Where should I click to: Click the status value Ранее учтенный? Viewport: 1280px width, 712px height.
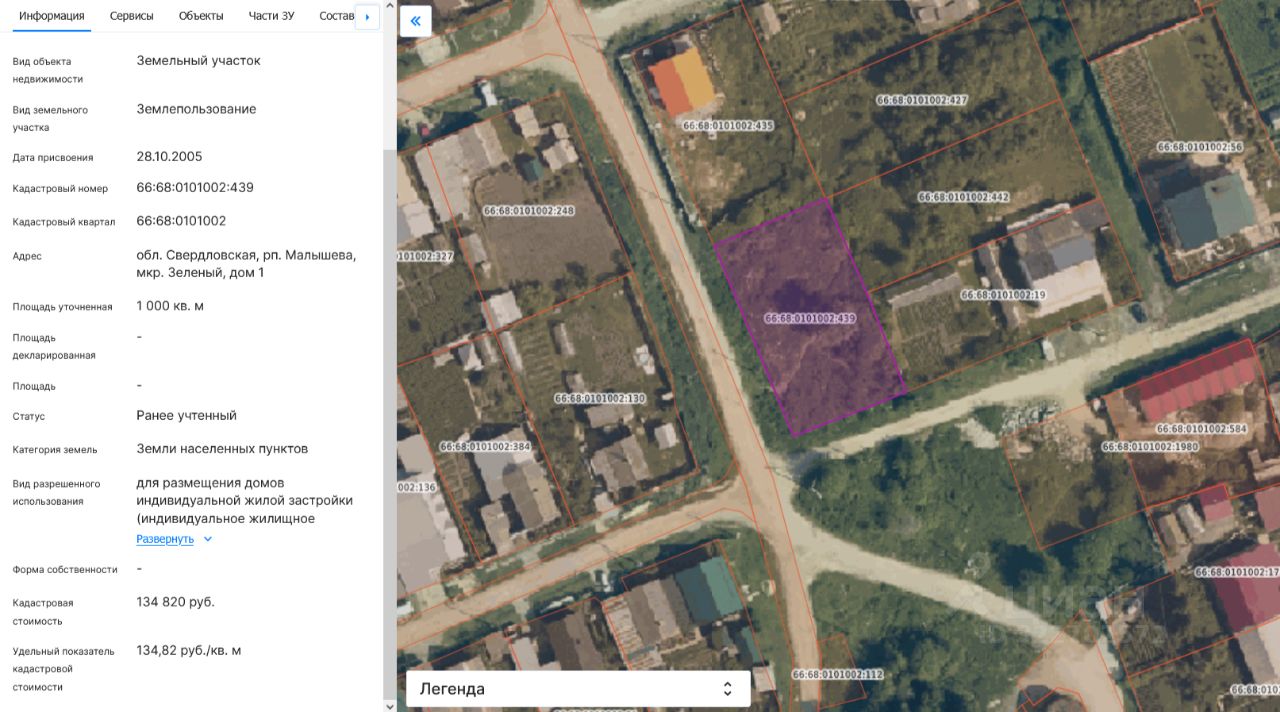coord(187,416)
